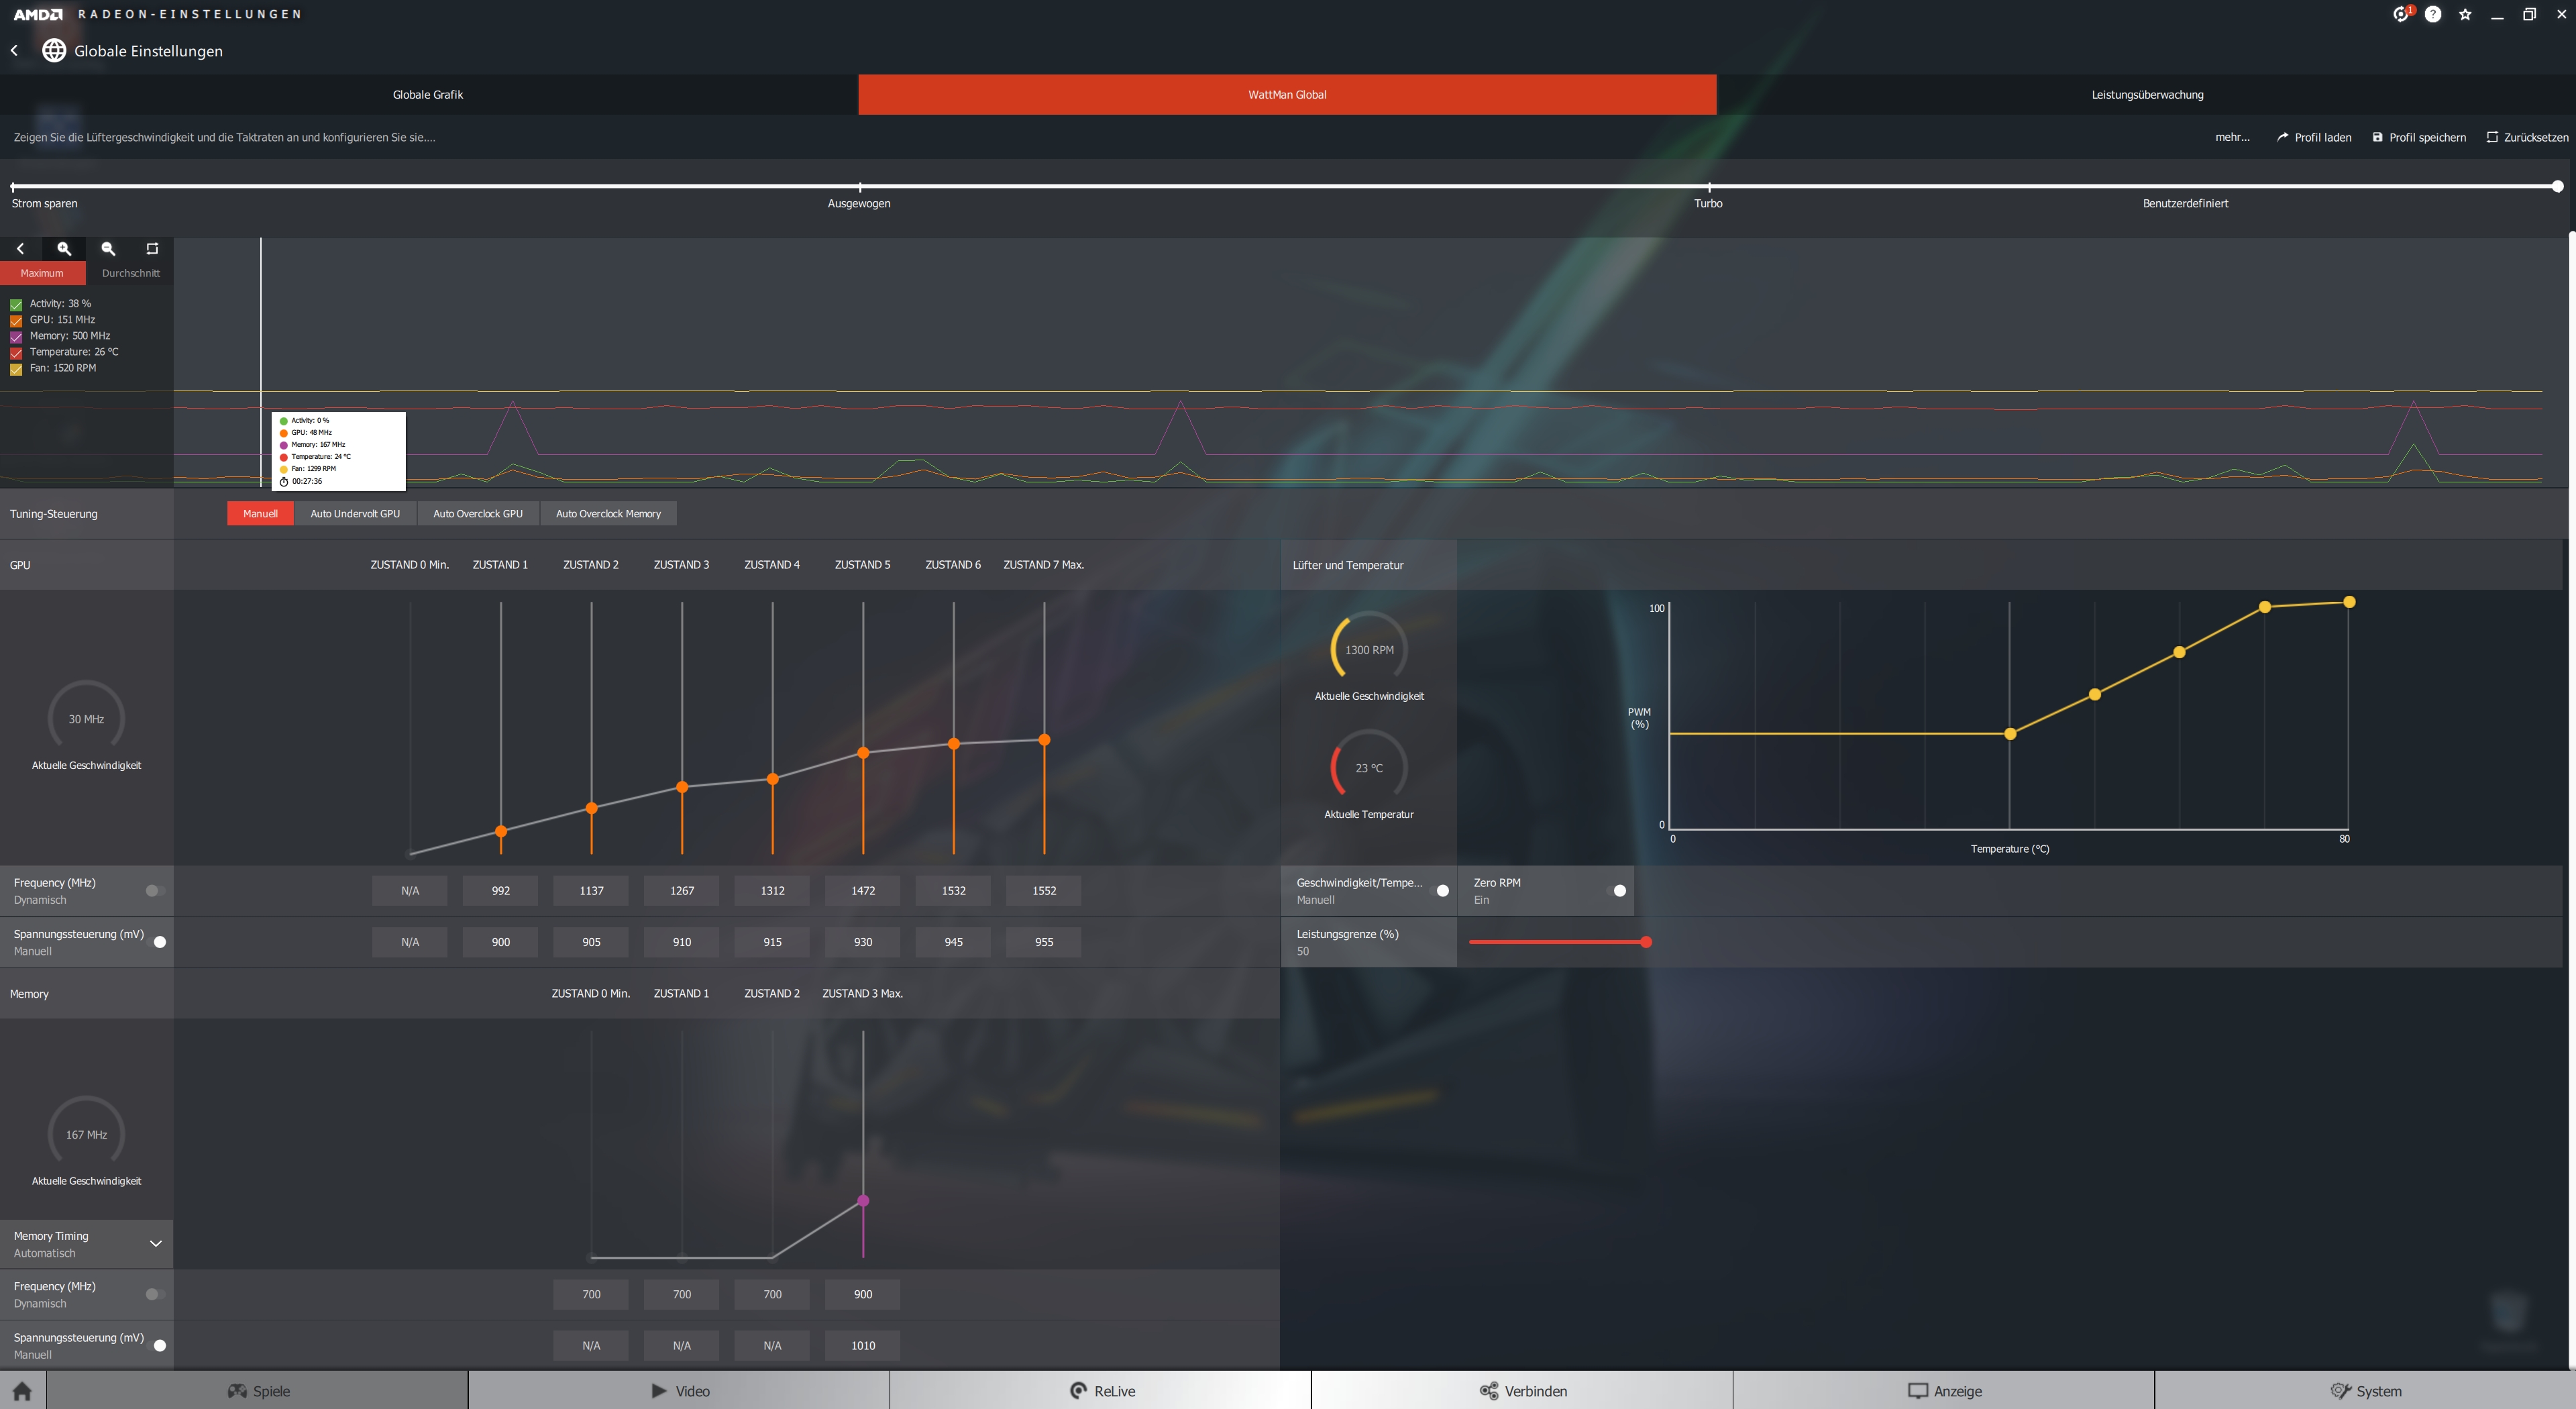Viewport: 2576px width, 1409px height.
Task: Toggle GPU Spannungssteuerung (mV) switch
Action: pos(157,942)
